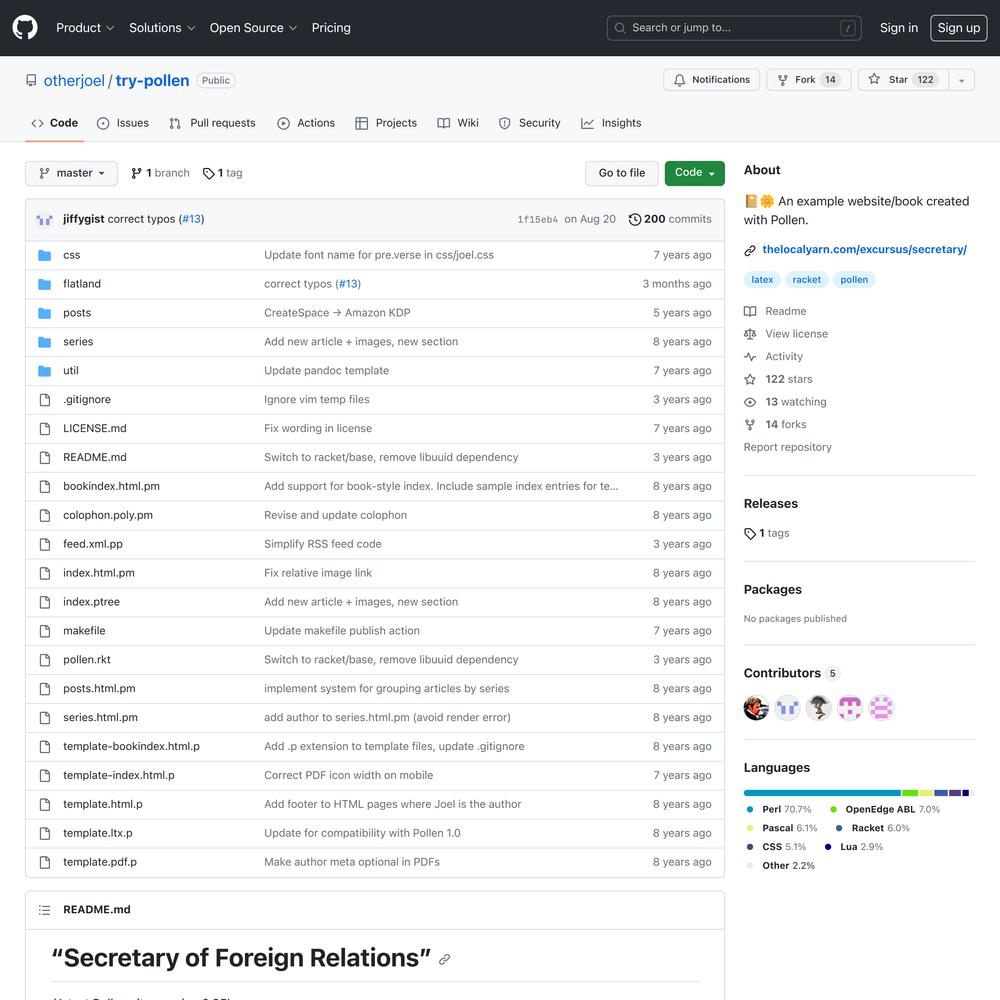Click jiffygist's avatar in commit bar

coord(45,219)
